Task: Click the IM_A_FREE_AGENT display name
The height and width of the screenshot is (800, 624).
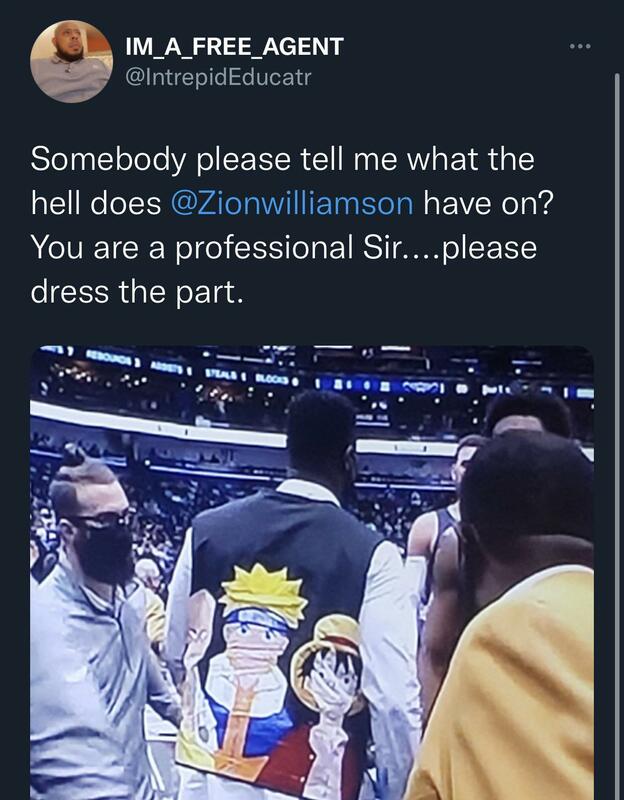Action: 235,46
